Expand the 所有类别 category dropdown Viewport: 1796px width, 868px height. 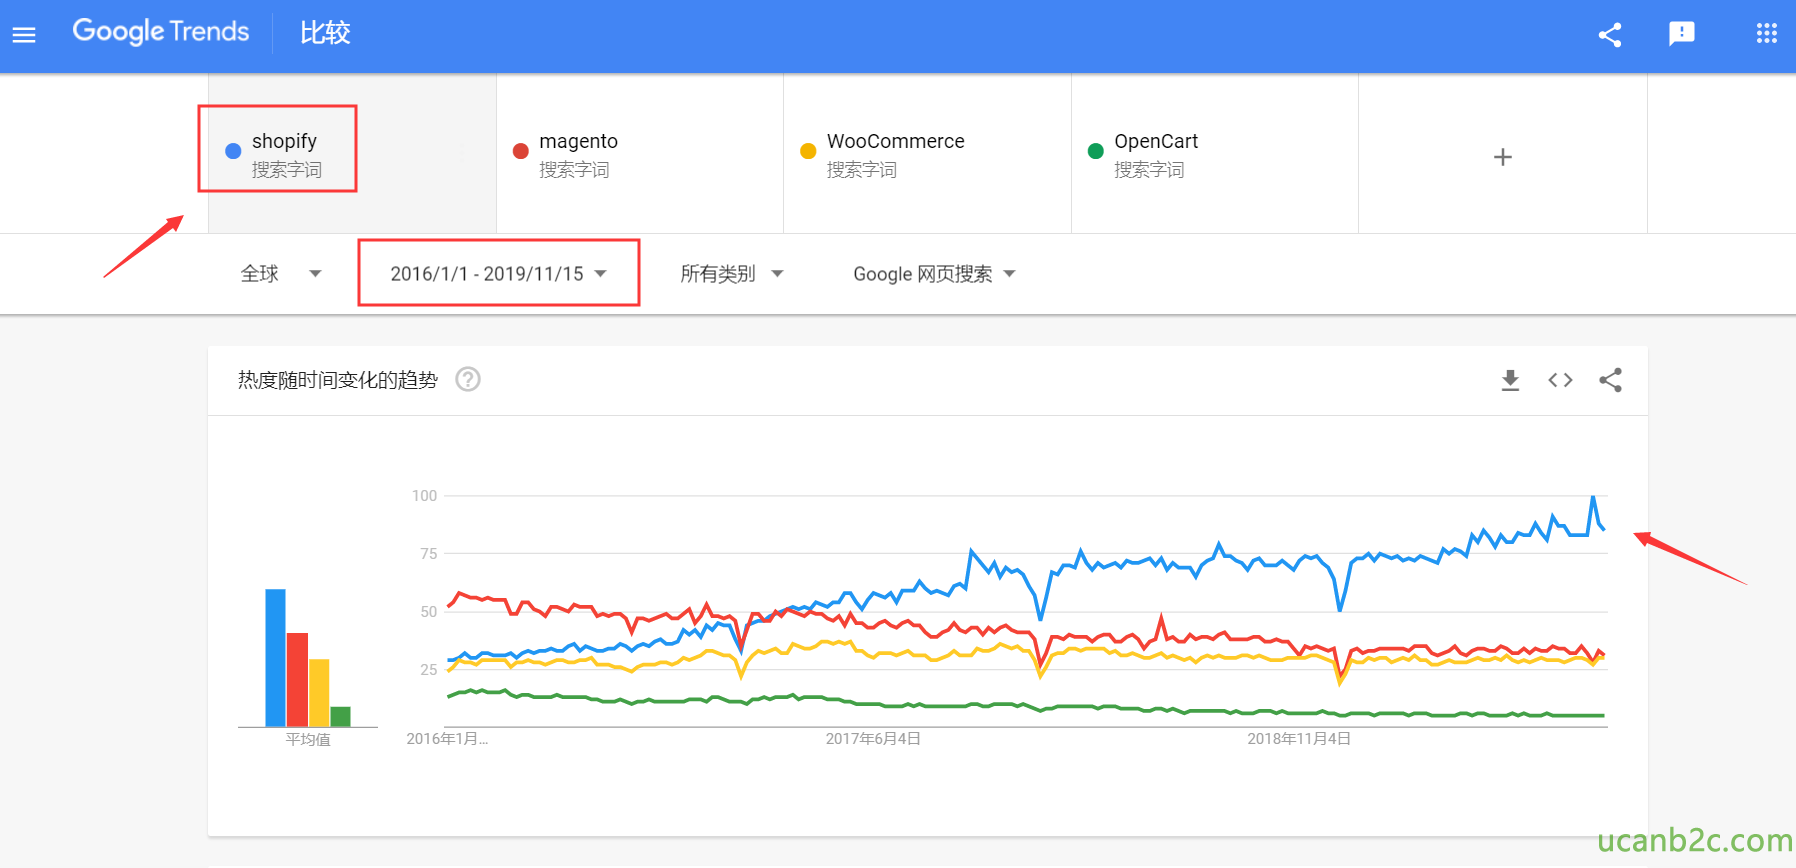click(731, 273)
